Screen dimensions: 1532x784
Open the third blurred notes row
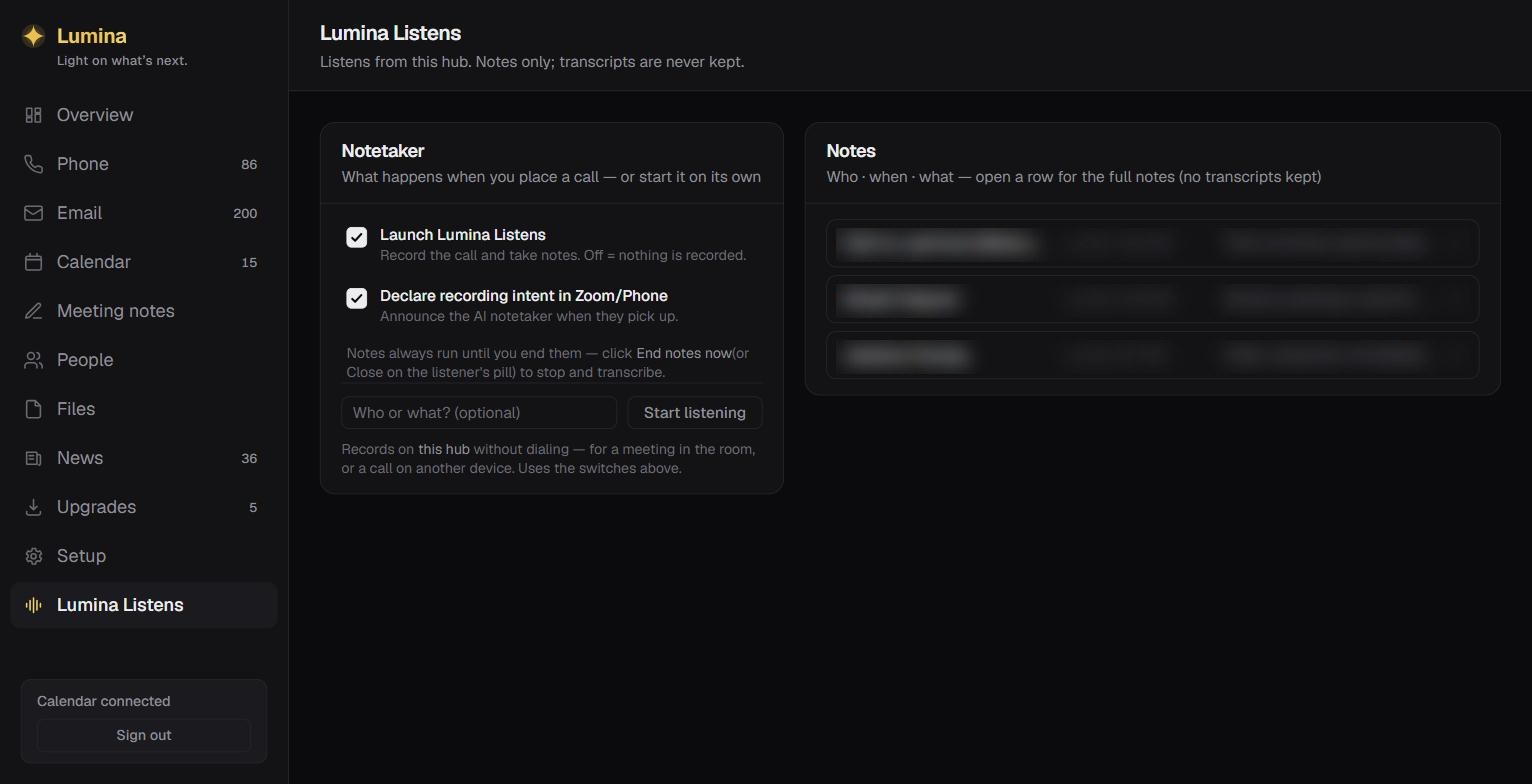click(1152, 355)
